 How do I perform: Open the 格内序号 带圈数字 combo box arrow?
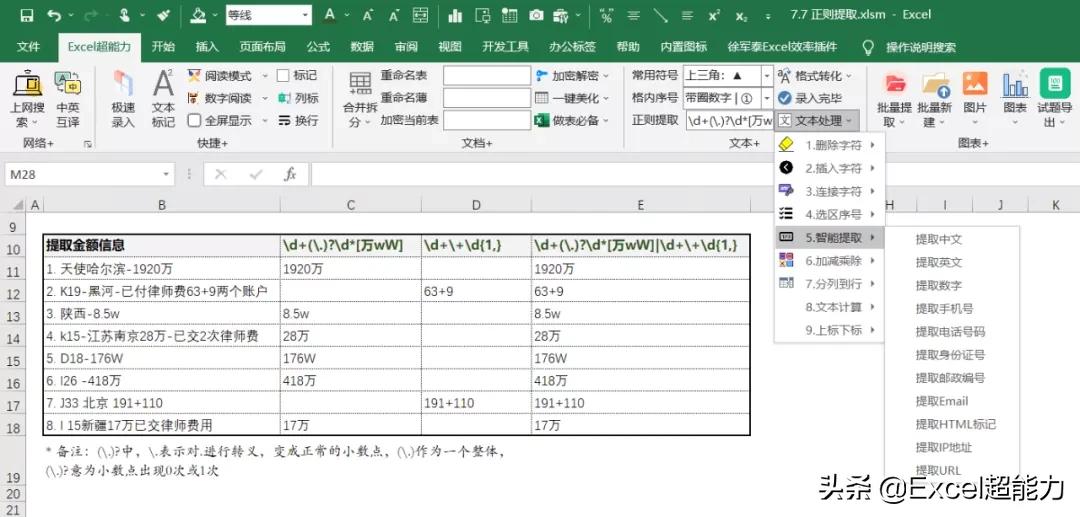coord(767,98)
